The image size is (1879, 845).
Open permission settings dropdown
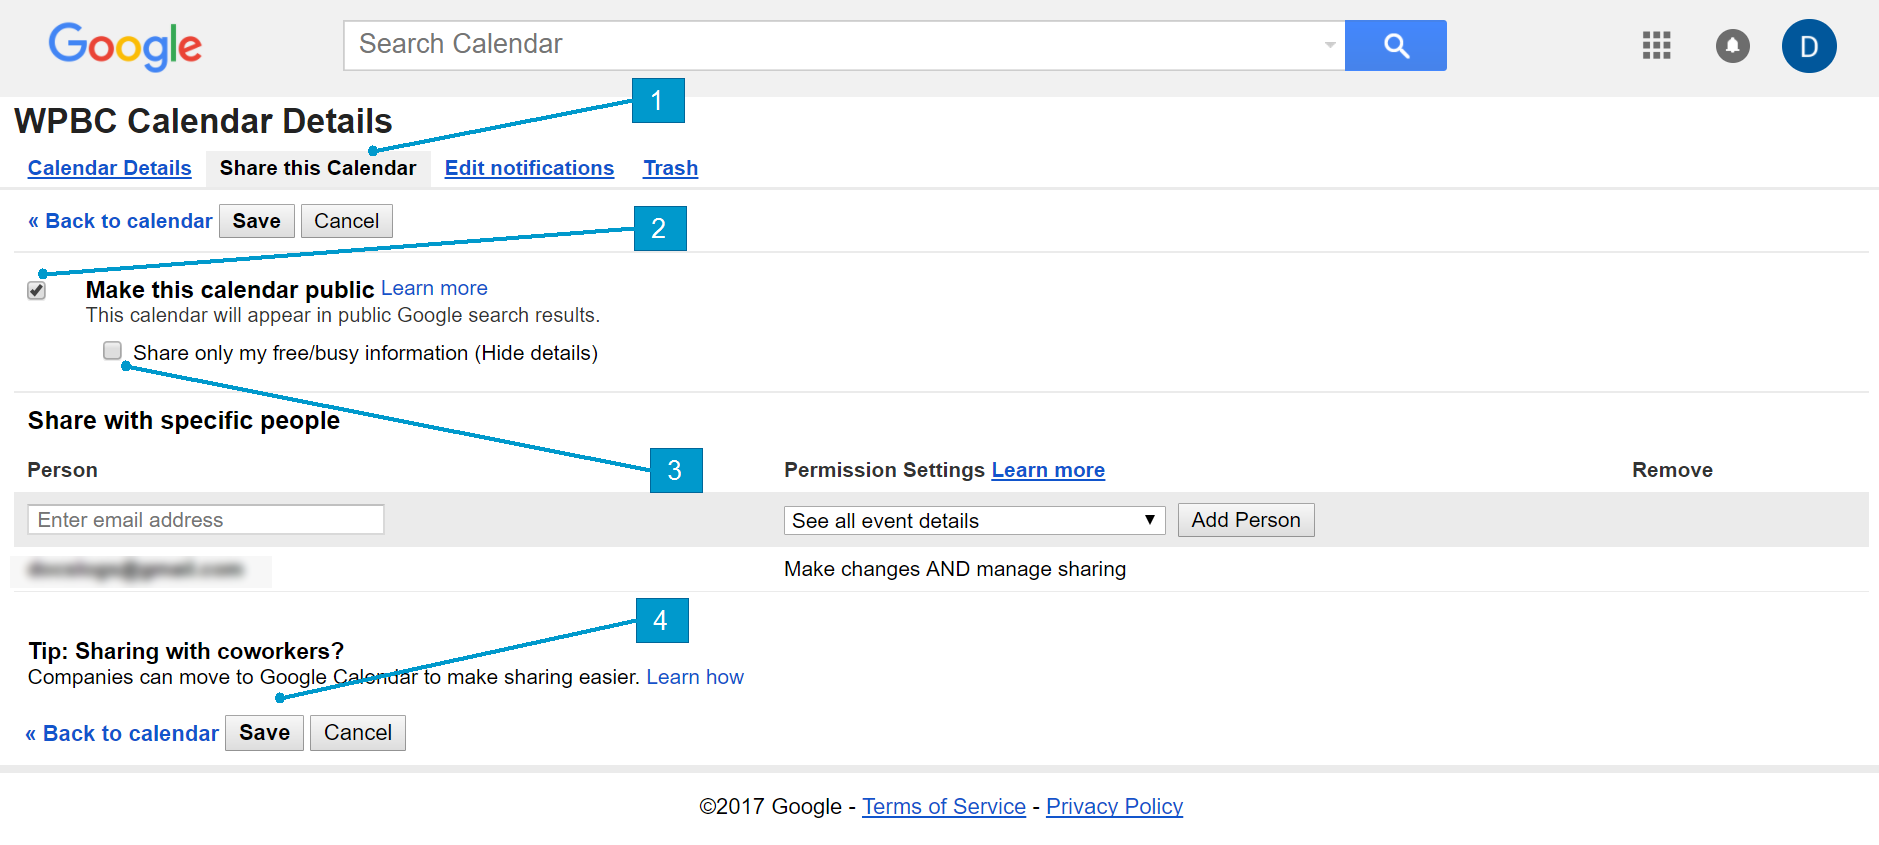point(974,520)
